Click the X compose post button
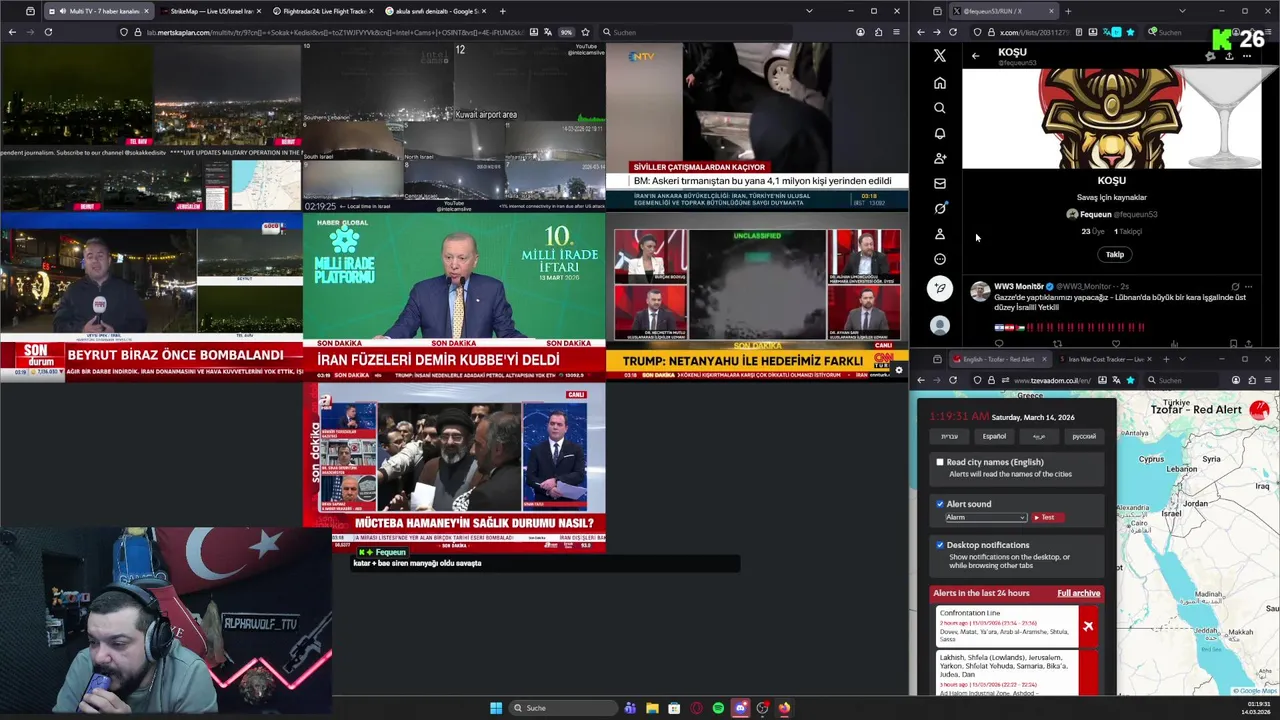Image resolution: width=1280 pixels, height=720 pixels. (x=939, y=288)
